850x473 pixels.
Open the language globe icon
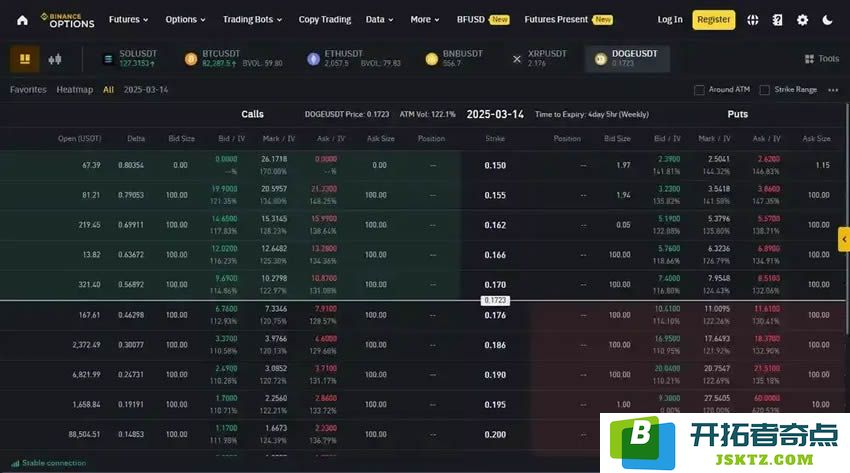coord(752,20)
